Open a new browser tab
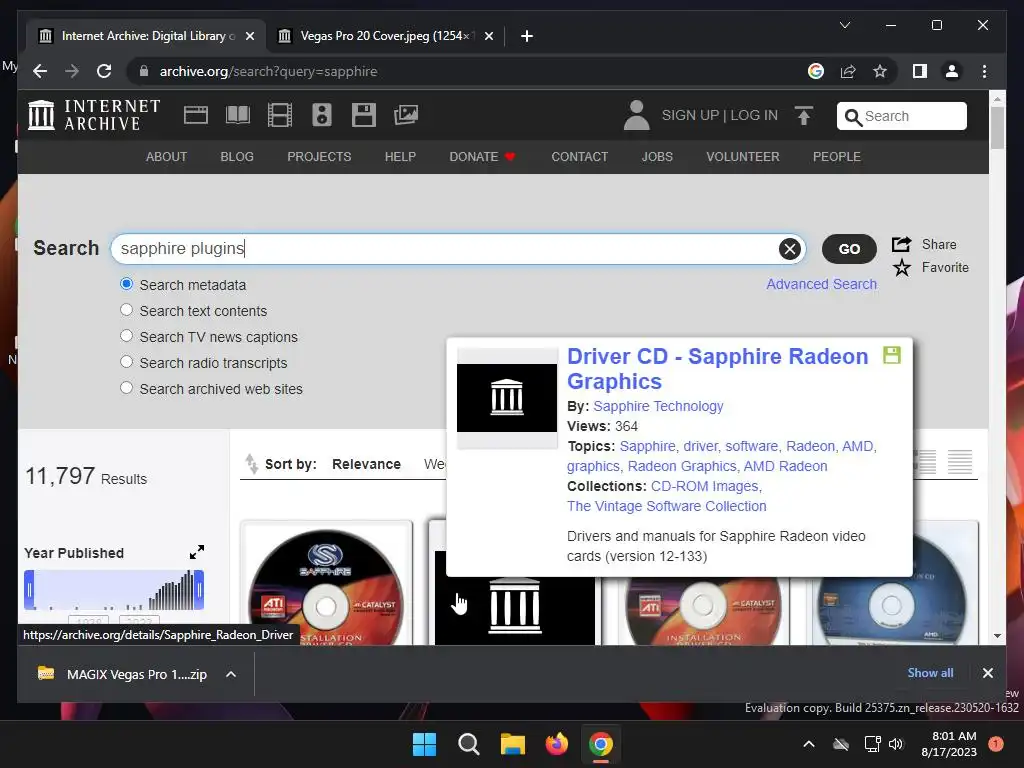 527,36
